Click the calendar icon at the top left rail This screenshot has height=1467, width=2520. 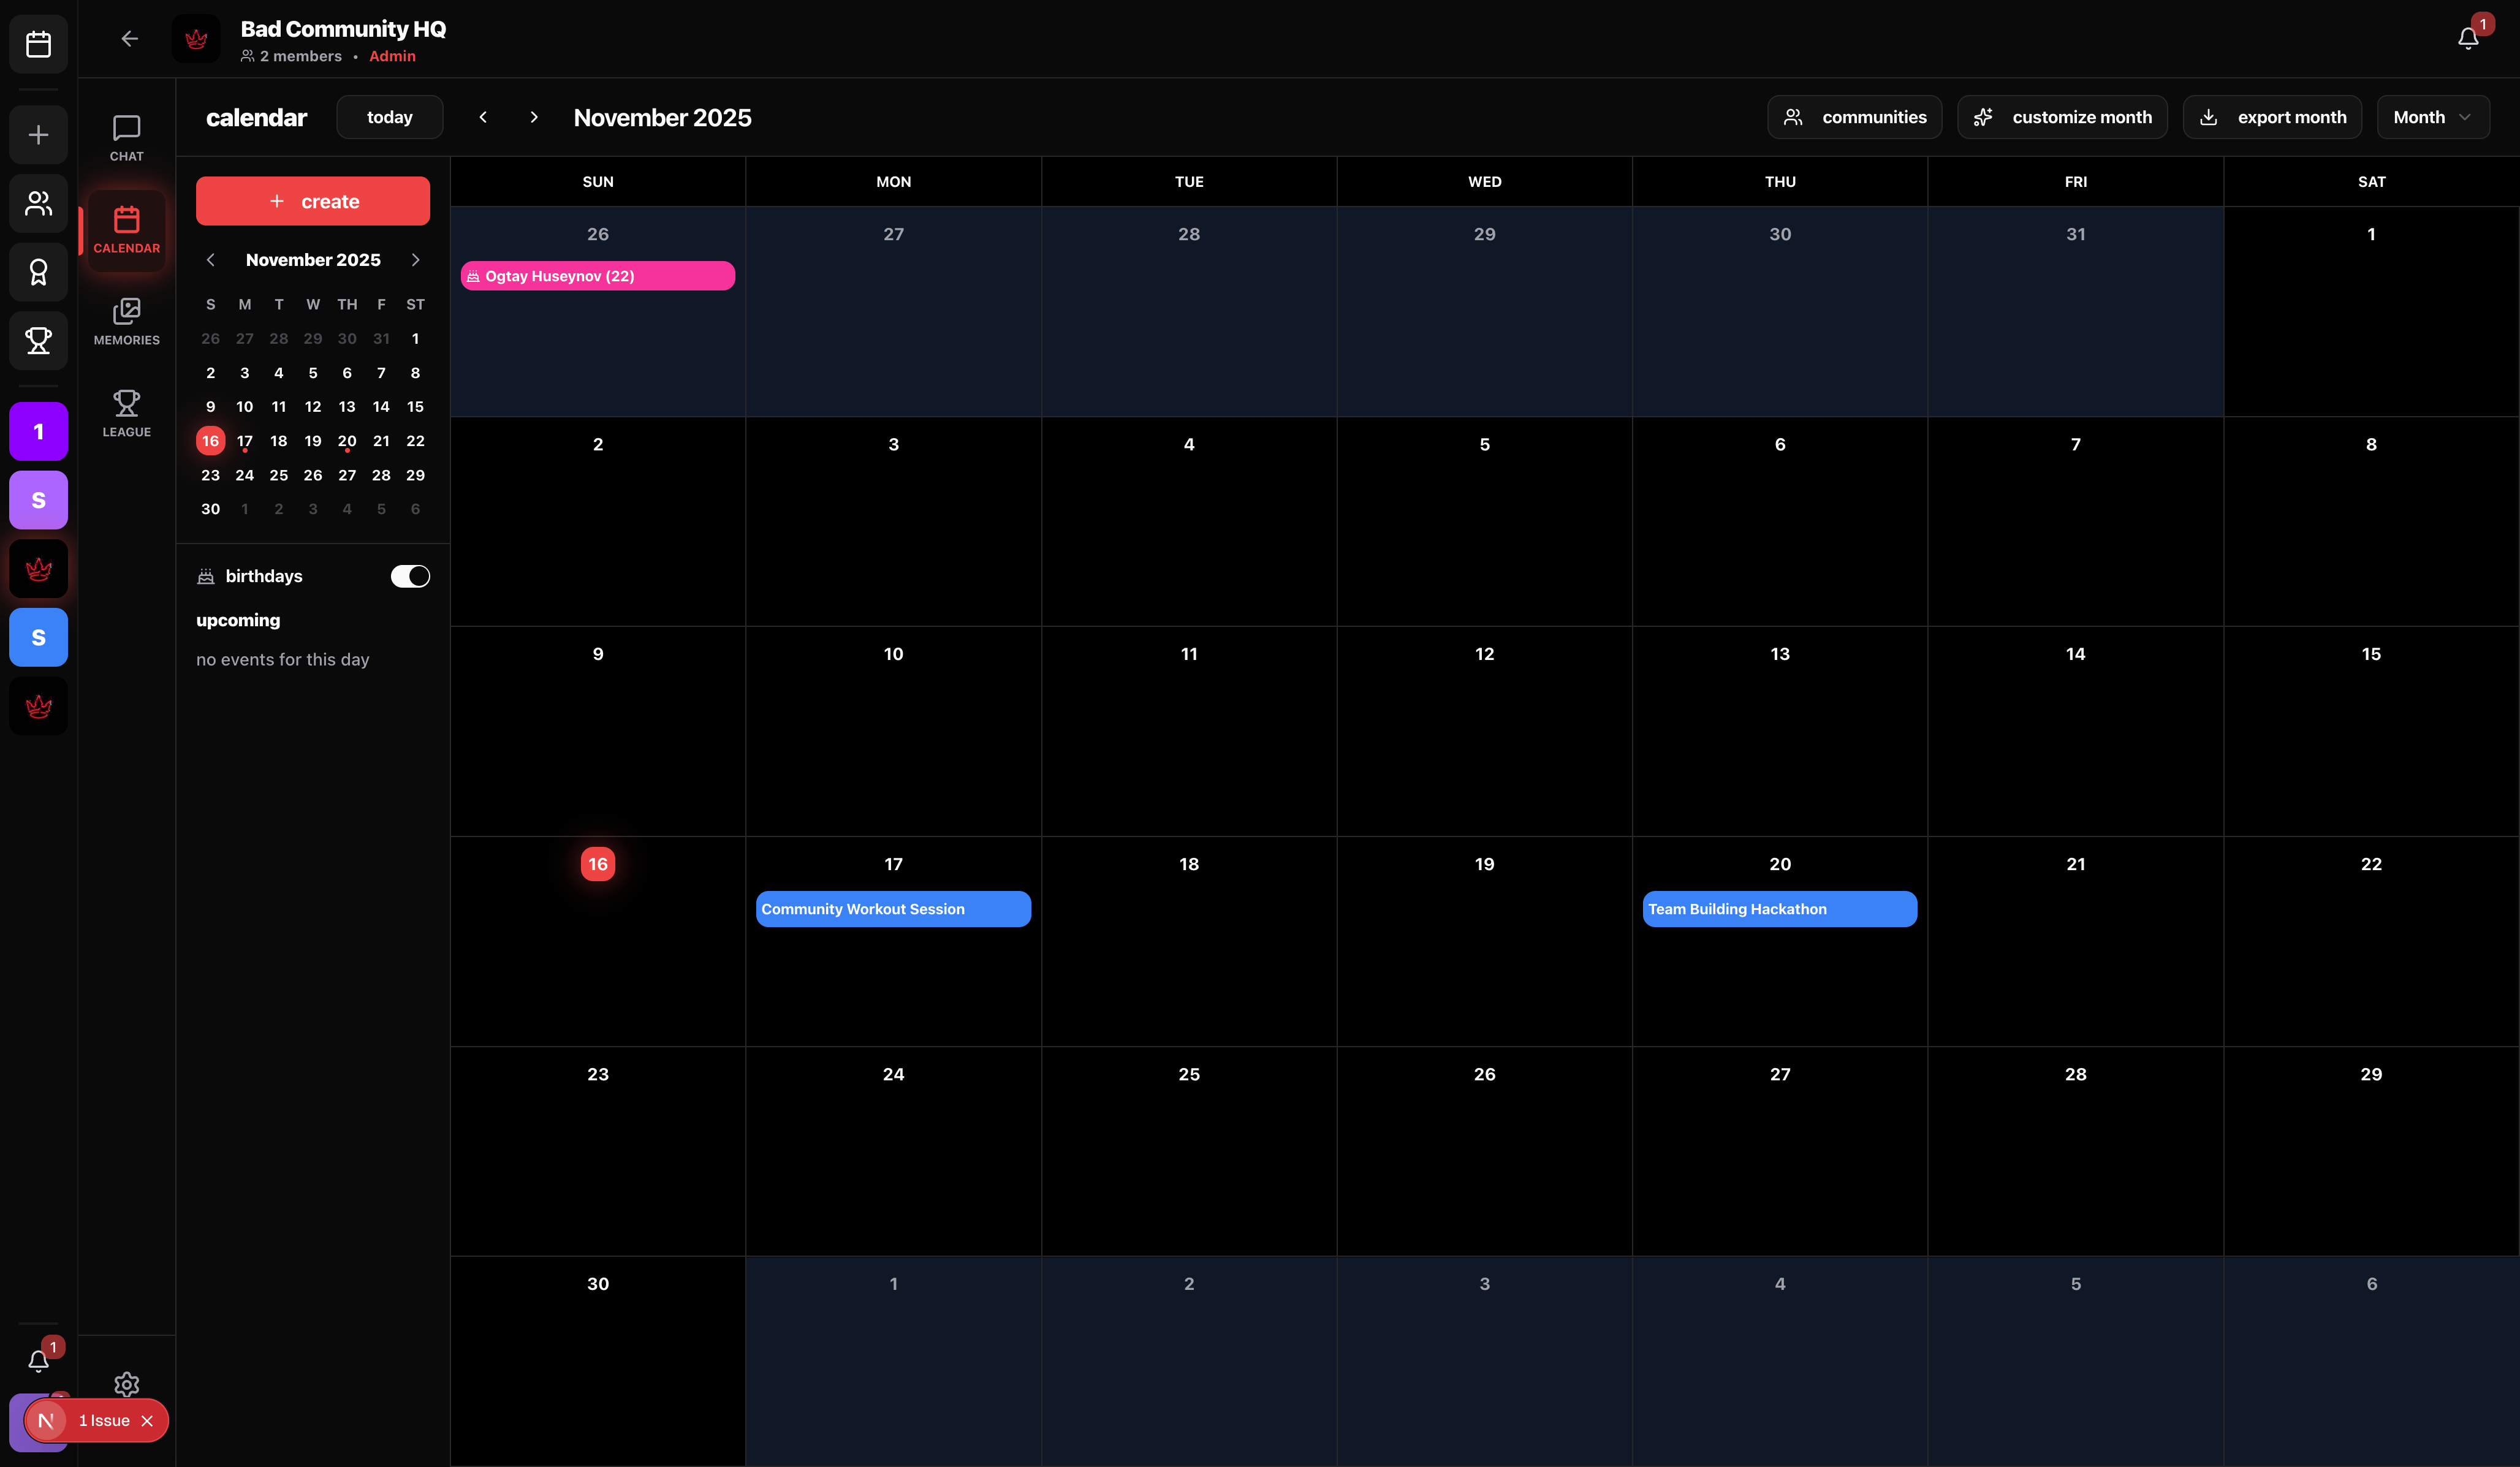38,44
